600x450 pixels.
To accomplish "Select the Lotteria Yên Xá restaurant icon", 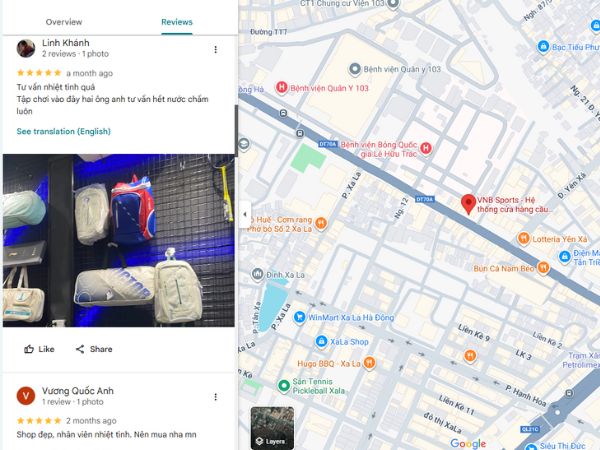I will tap(523, 238).
